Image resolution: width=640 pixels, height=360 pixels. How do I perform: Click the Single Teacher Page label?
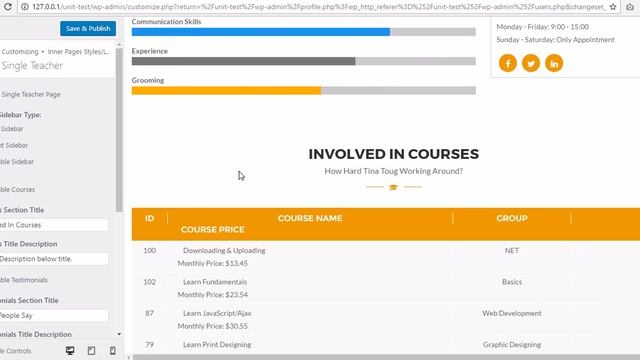tap(31, 95)
